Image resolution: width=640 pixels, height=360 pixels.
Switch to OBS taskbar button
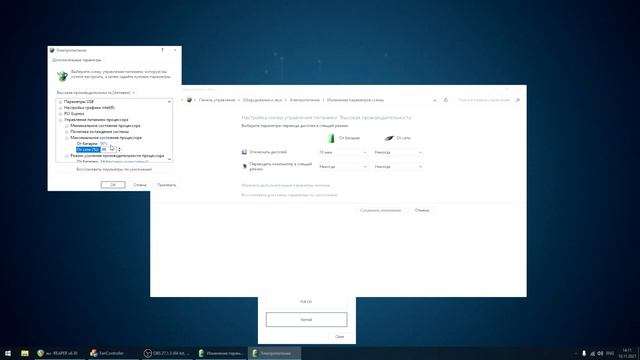point(167,353)
